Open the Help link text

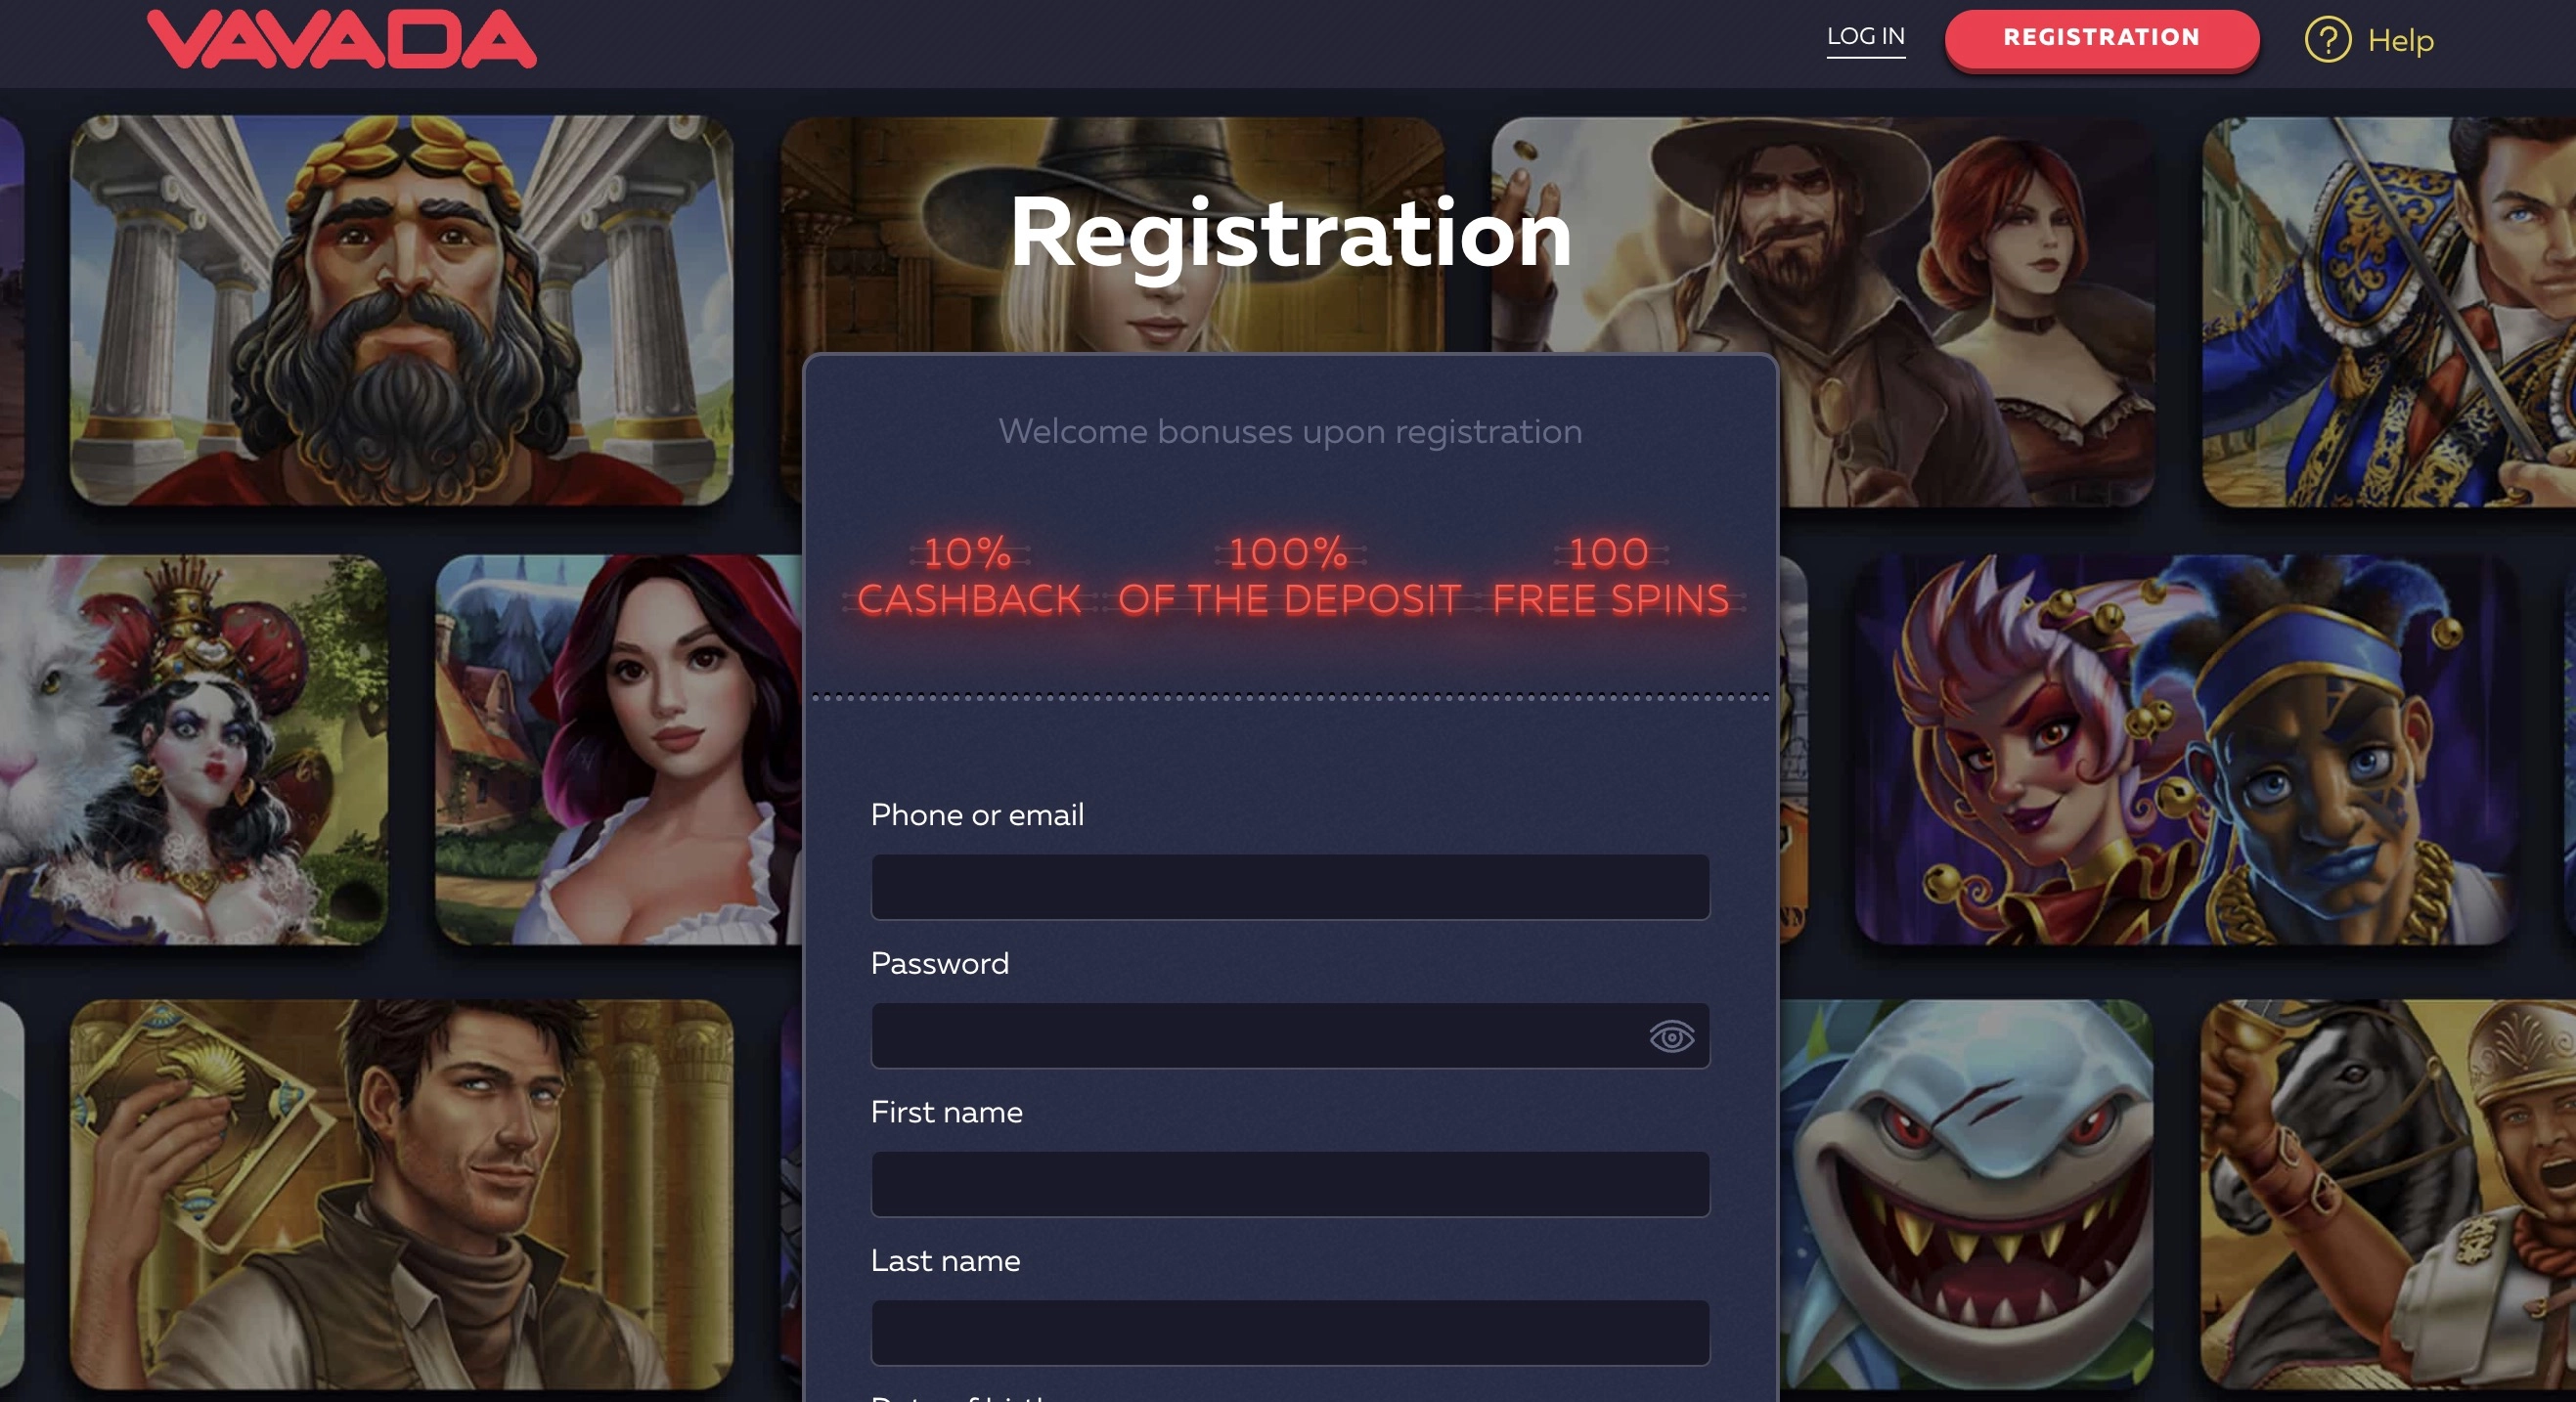(x=2400, y=41)
